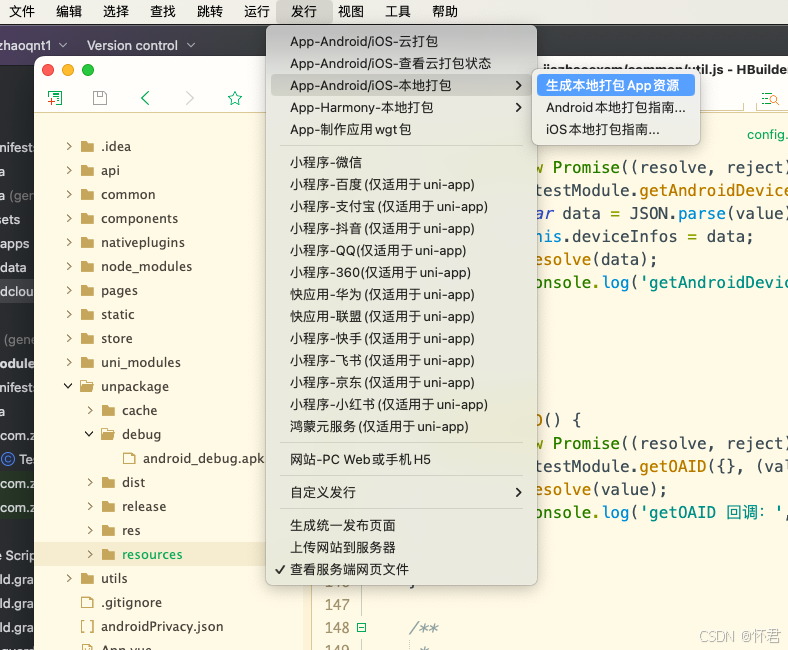Choose 快应用-华为 publish option
This screenshot has height=650, width=788.
pyautogui.click(x=401, y=295)
